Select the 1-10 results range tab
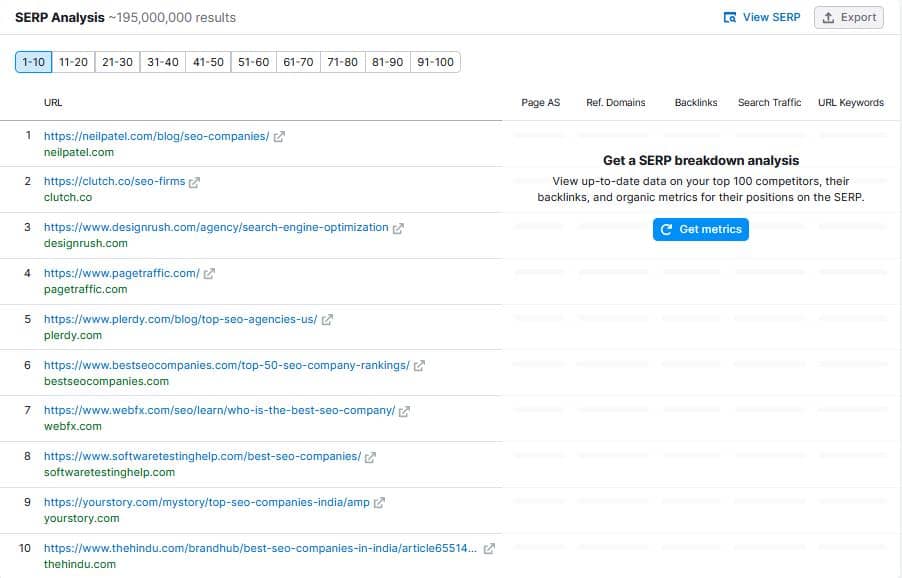The height and width of the screenshot is (578, 902). coord(33,62)
